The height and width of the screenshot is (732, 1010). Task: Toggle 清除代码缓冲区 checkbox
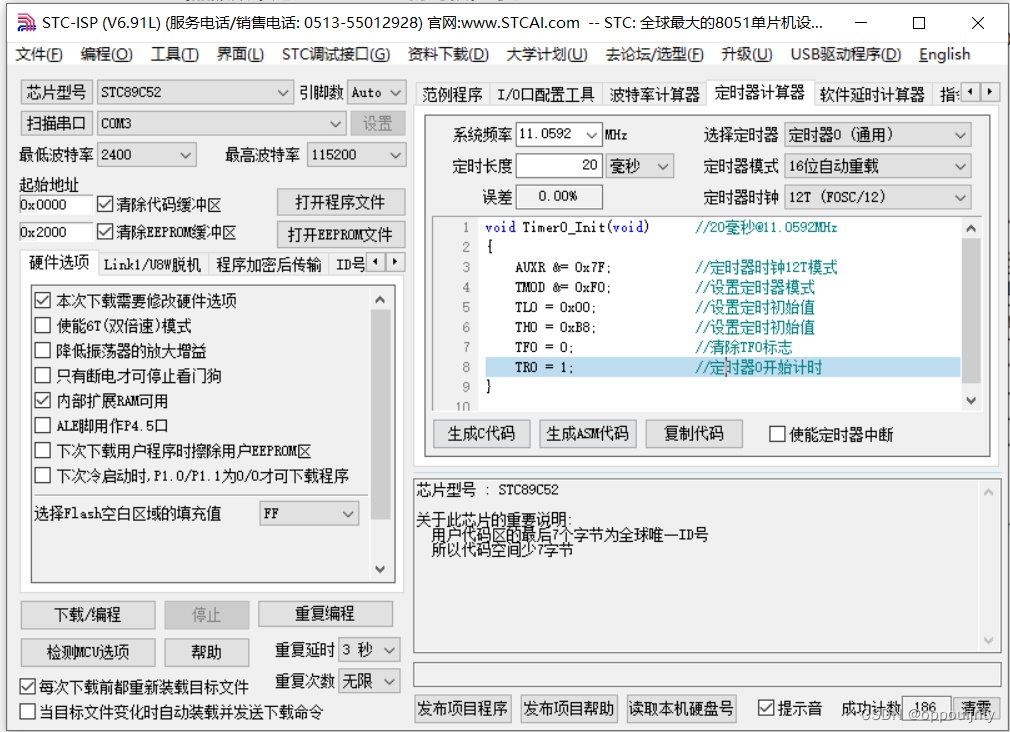[x=105, y=204]
